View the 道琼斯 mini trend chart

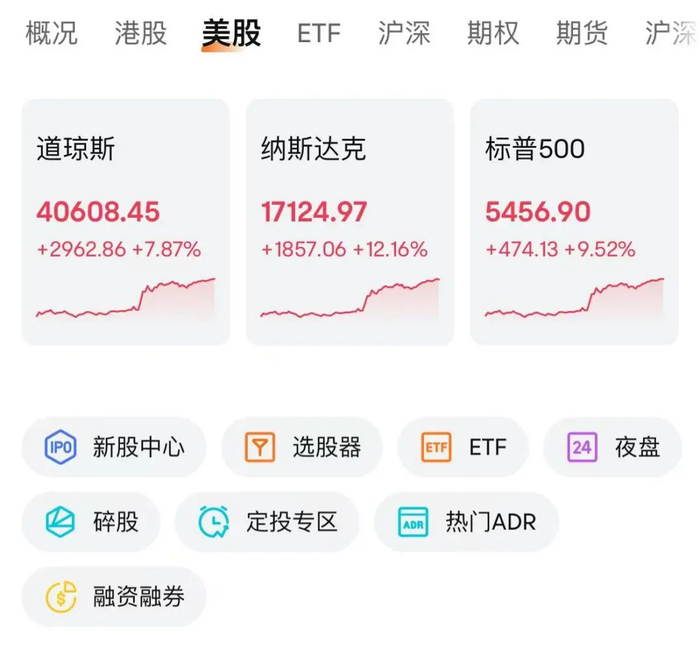coord(126,300)
